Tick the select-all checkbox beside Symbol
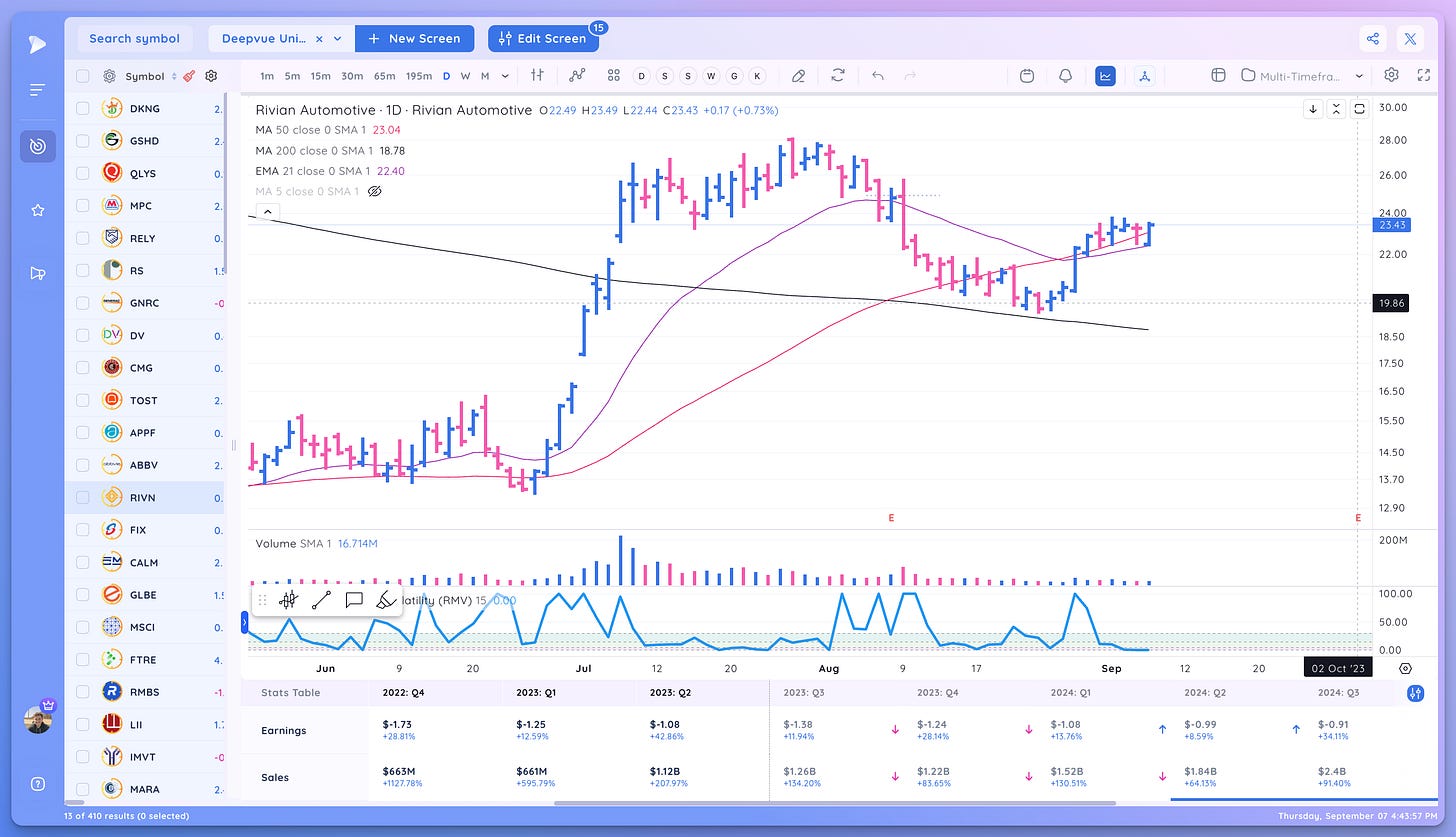This screenshot has width=1456, height=837. coord(82,76)
